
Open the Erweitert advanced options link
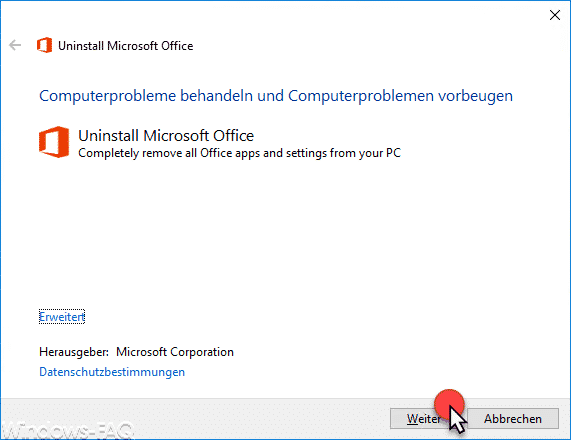(62, 317)
